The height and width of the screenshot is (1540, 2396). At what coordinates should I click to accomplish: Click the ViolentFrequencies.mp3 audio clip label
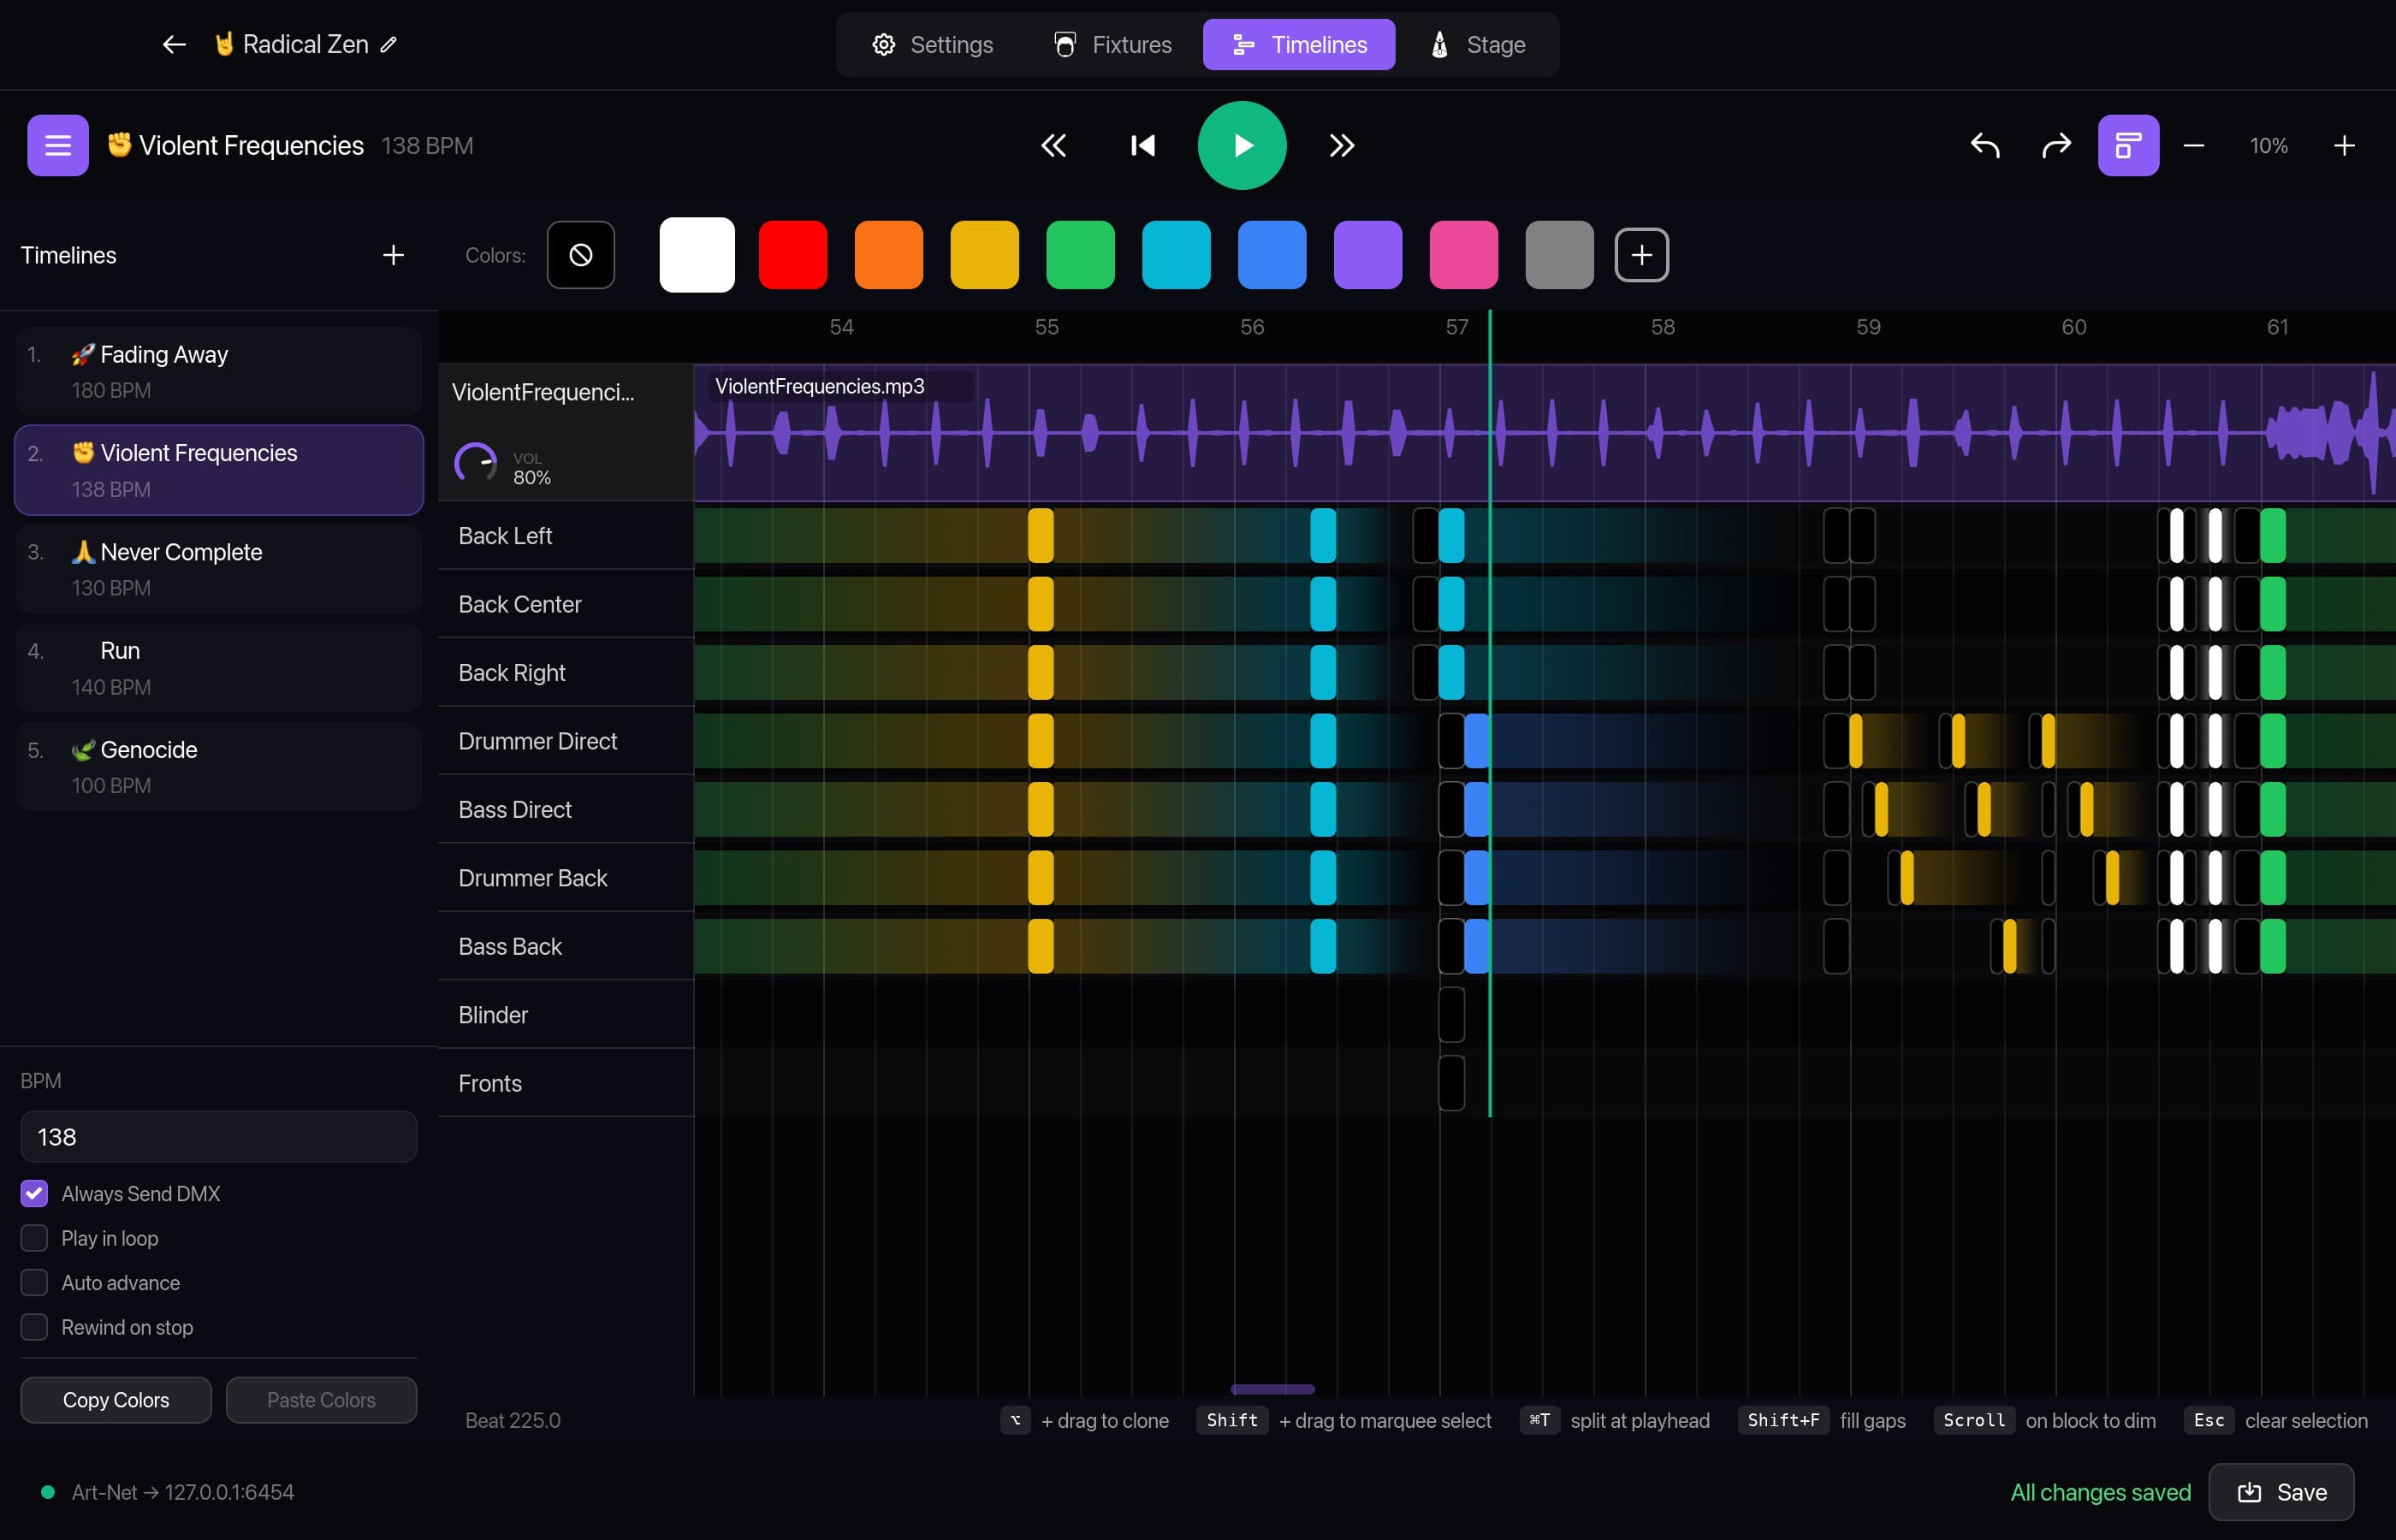pyautogui.click(x=820, y=386)
